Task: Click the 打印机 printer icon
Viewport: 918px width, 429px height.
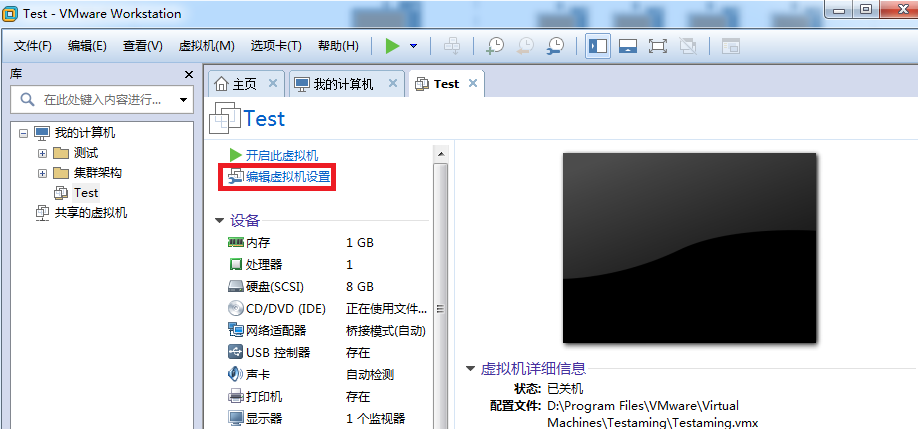Action: pyautogui.click(x=235, y=396)
